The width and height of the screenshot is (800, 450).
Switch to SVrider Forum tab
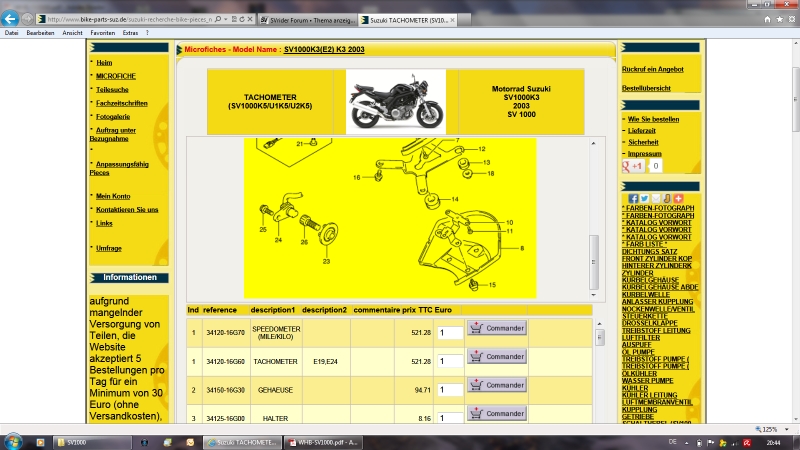point(308,20)
